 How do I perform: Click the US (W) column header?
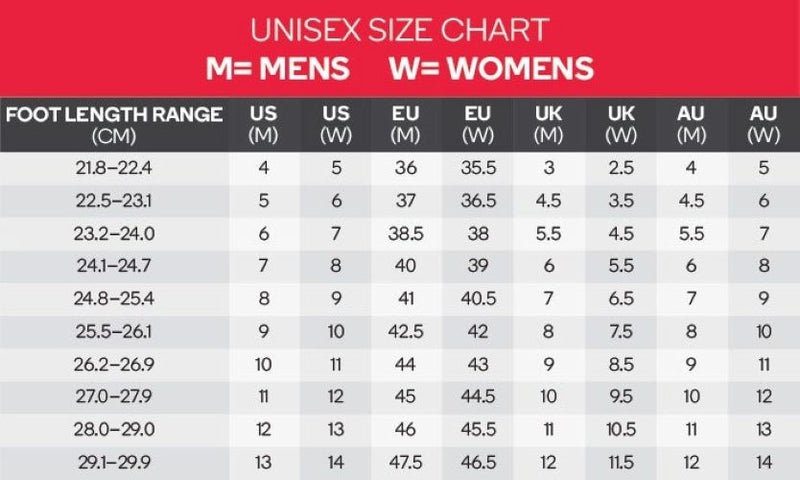tap(336, 123)
